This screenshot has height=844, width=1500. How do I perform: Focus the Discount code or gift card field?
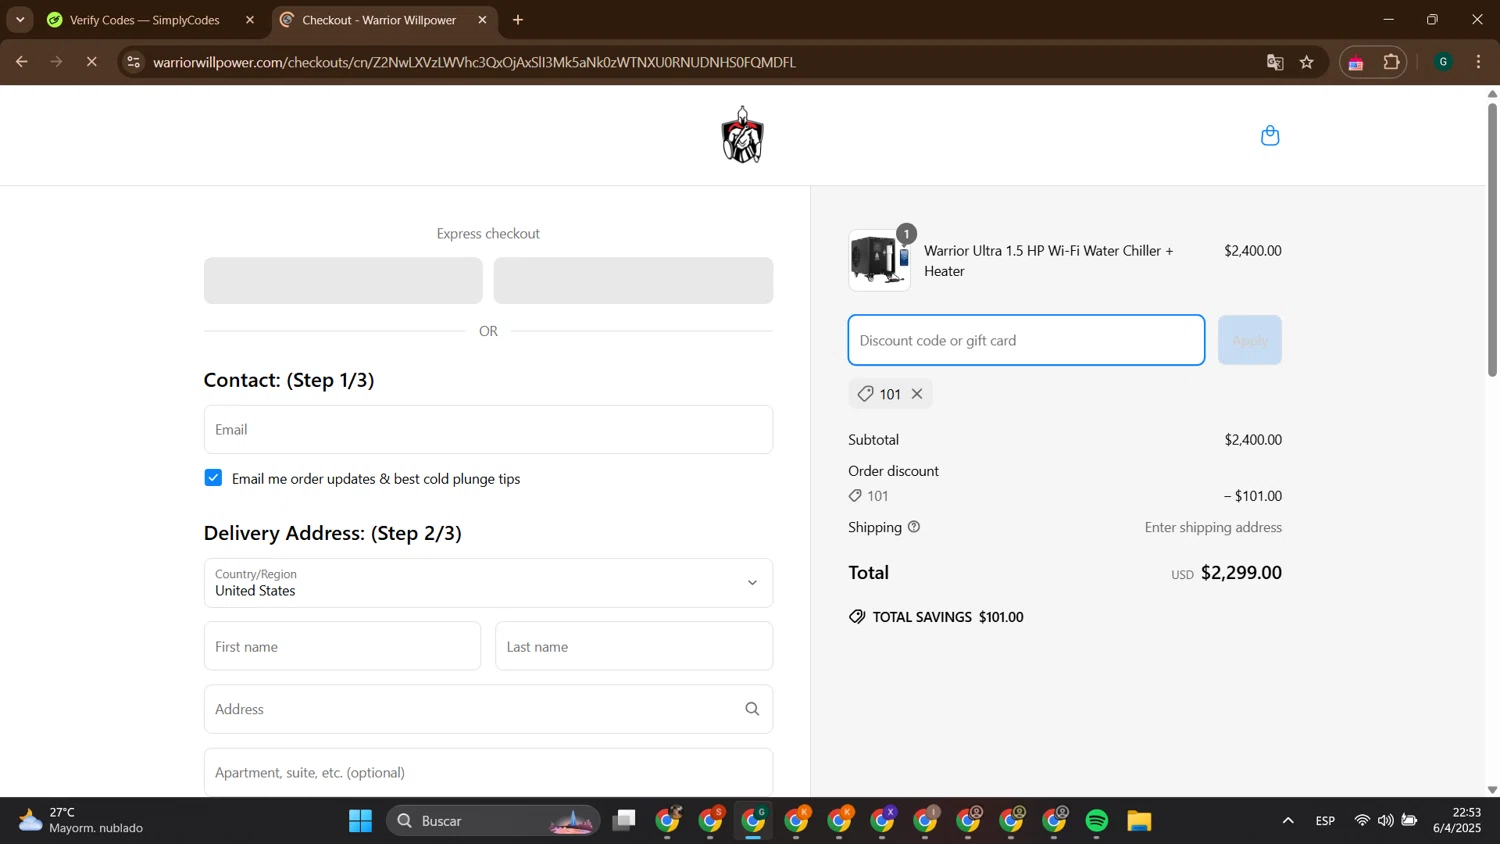point(1026,340)
